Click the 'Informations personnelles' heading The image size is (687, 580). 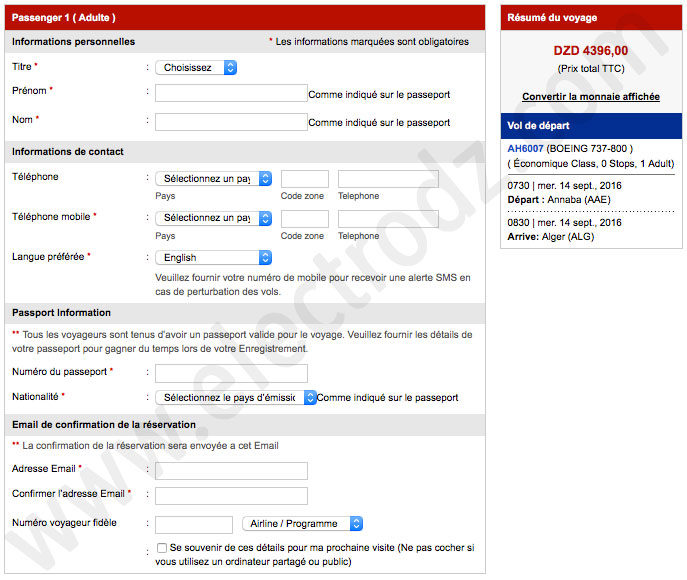pyautogui.click(x=74, y=42)
